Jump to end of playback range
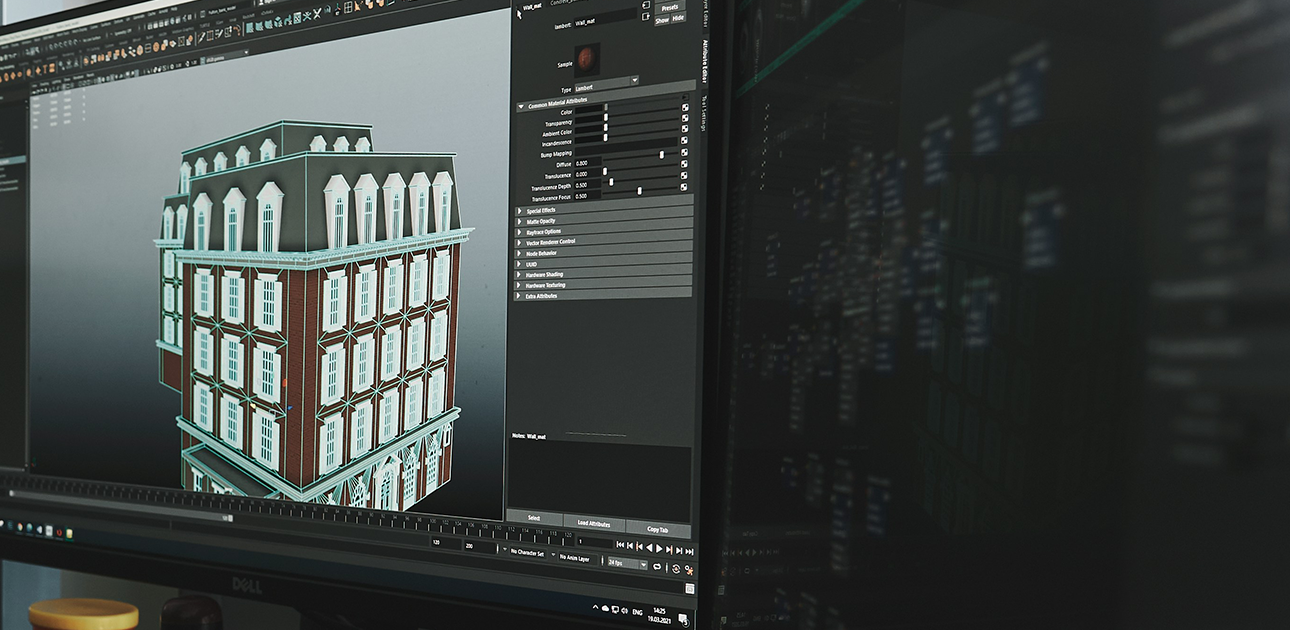Viewport: 1290px width, 630px height. [x=688, y=550]
